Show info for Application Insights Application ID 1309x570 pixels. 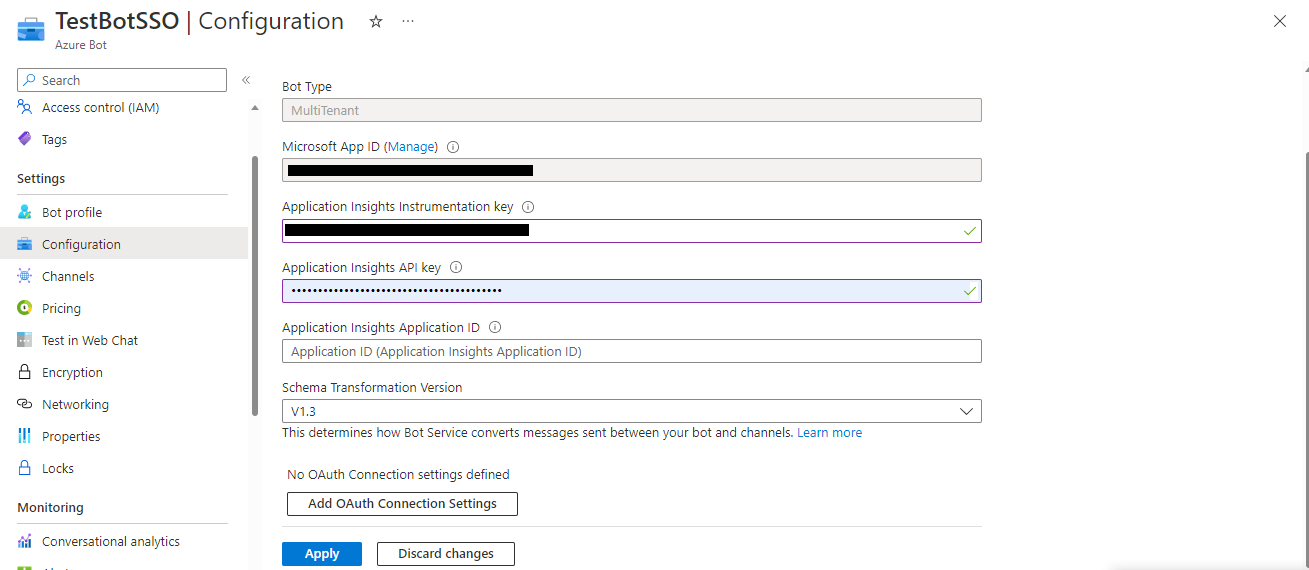point(495,327)
